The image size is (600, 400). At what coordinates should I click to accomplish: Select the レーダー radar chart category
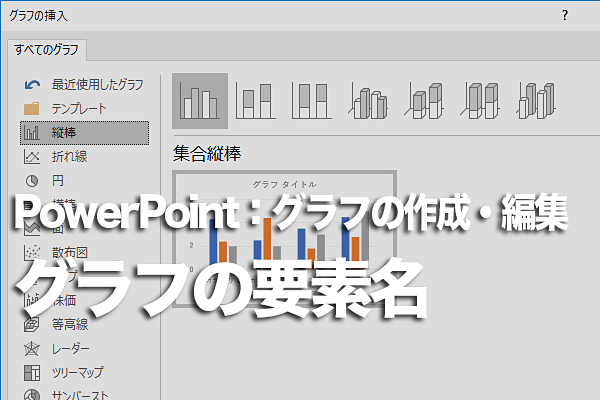[x=84, y=349]
